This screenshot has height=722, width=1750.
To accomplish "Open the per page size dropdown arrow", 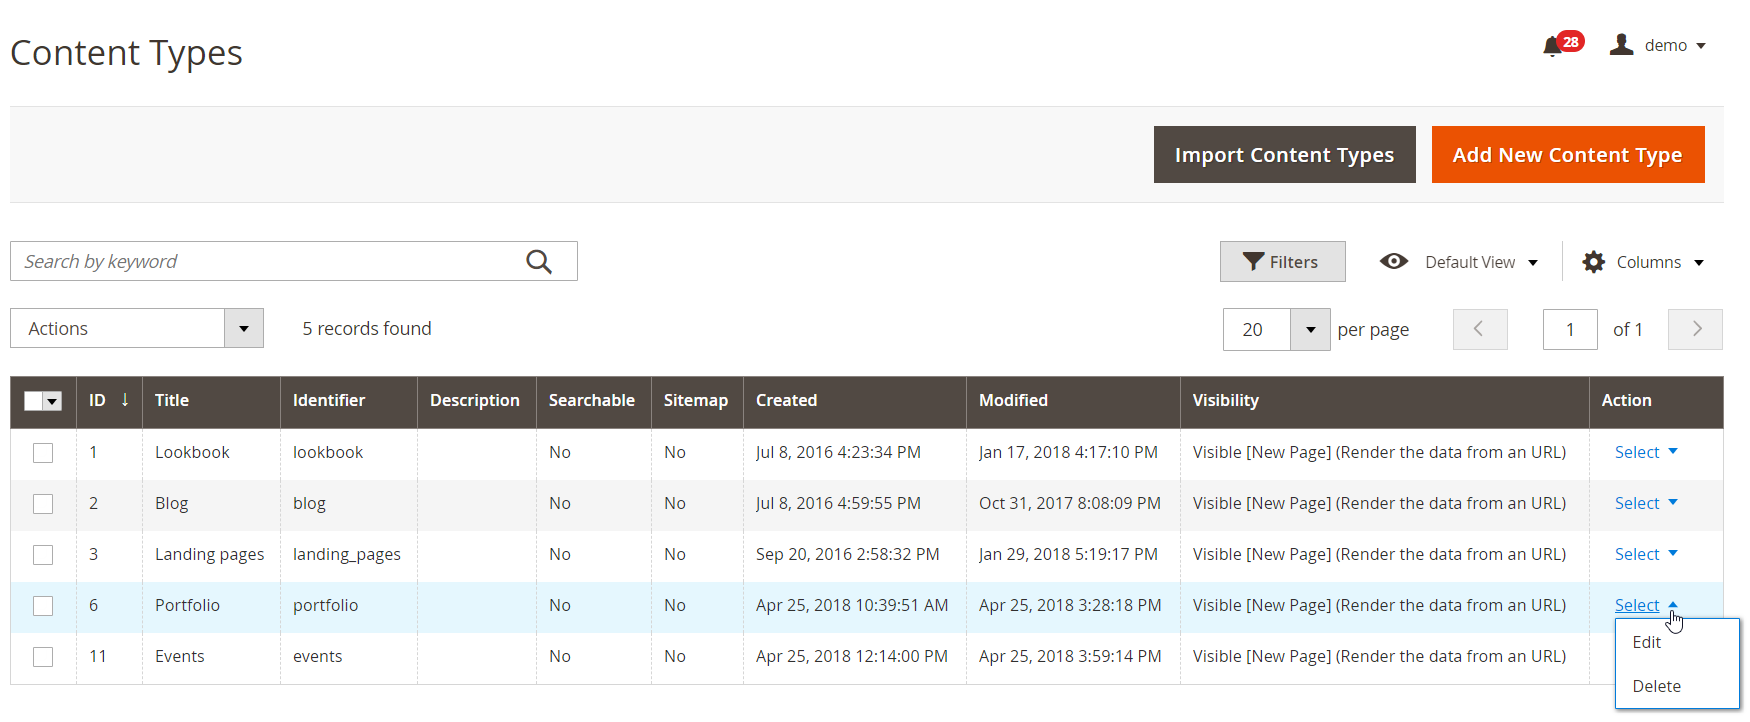I will pos(1310,329).
